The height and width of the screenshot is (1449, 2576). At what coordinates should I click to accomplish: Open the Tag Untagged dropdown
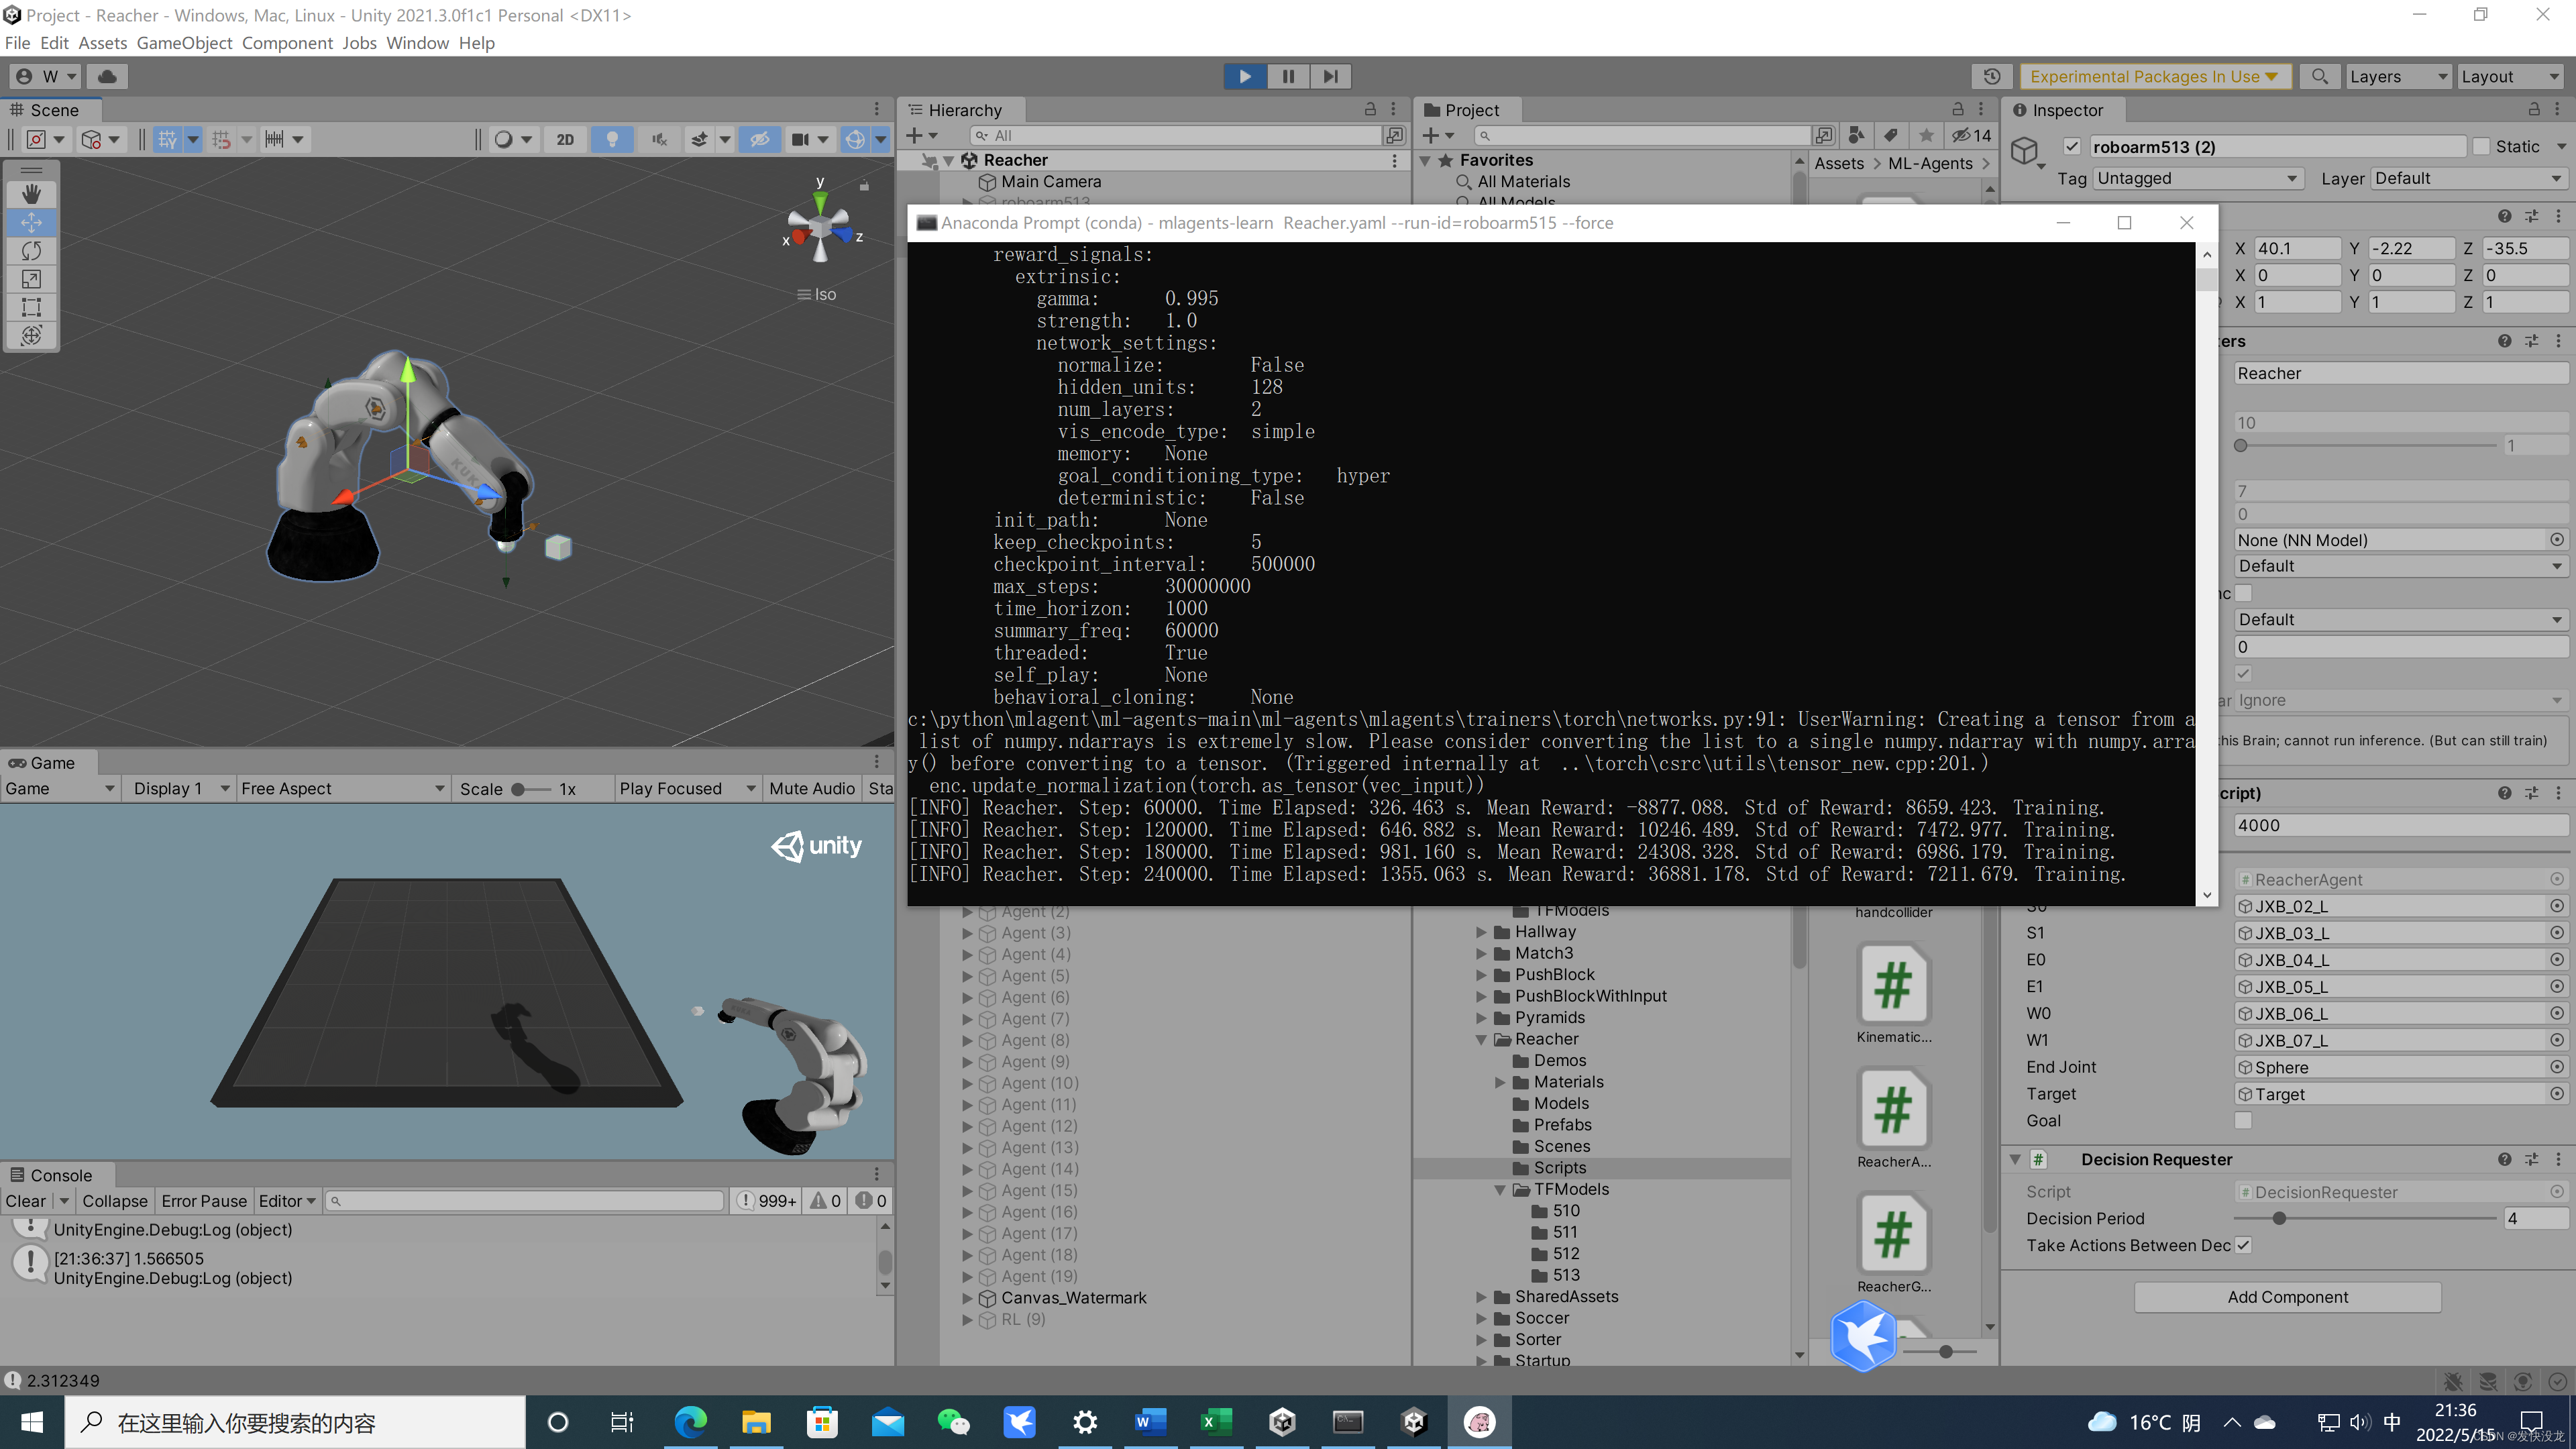coord(2198,178)
